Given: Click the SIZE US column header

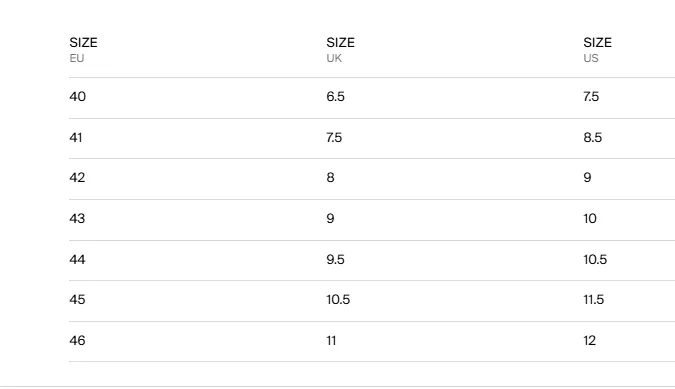Looking at the screenshot, I should 598,49.
